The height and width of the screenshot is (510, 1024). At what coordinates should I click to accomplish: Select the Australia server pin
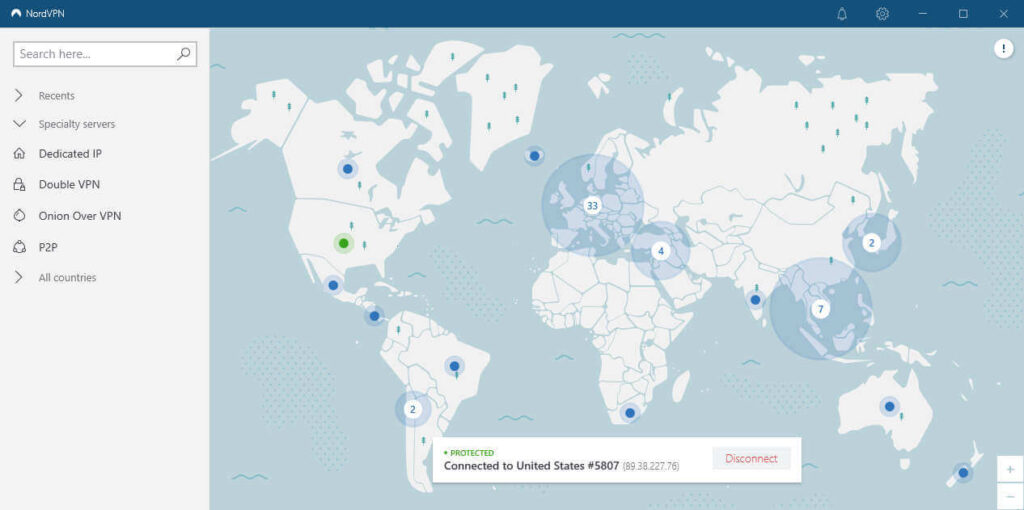point(889,406)
